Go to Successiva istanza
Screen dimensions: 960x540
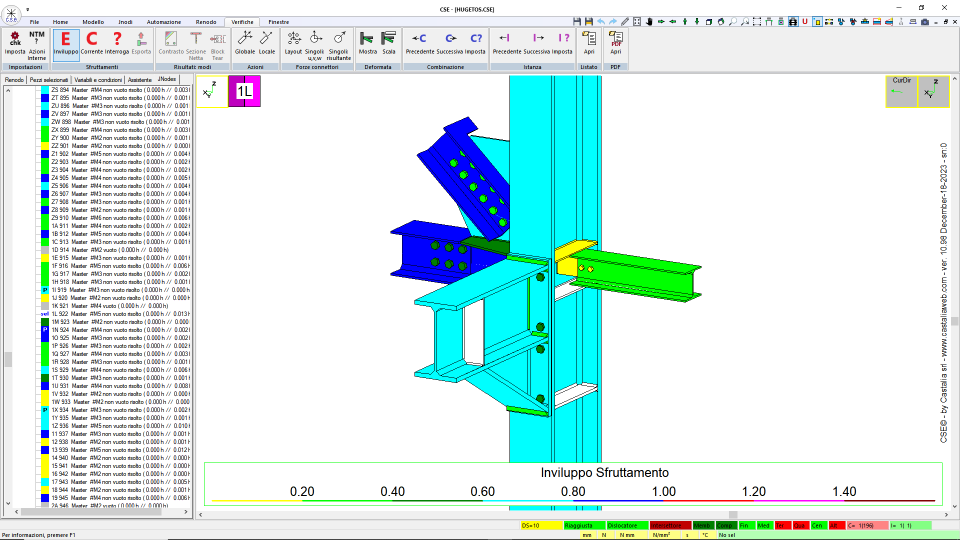pos(537,43)
